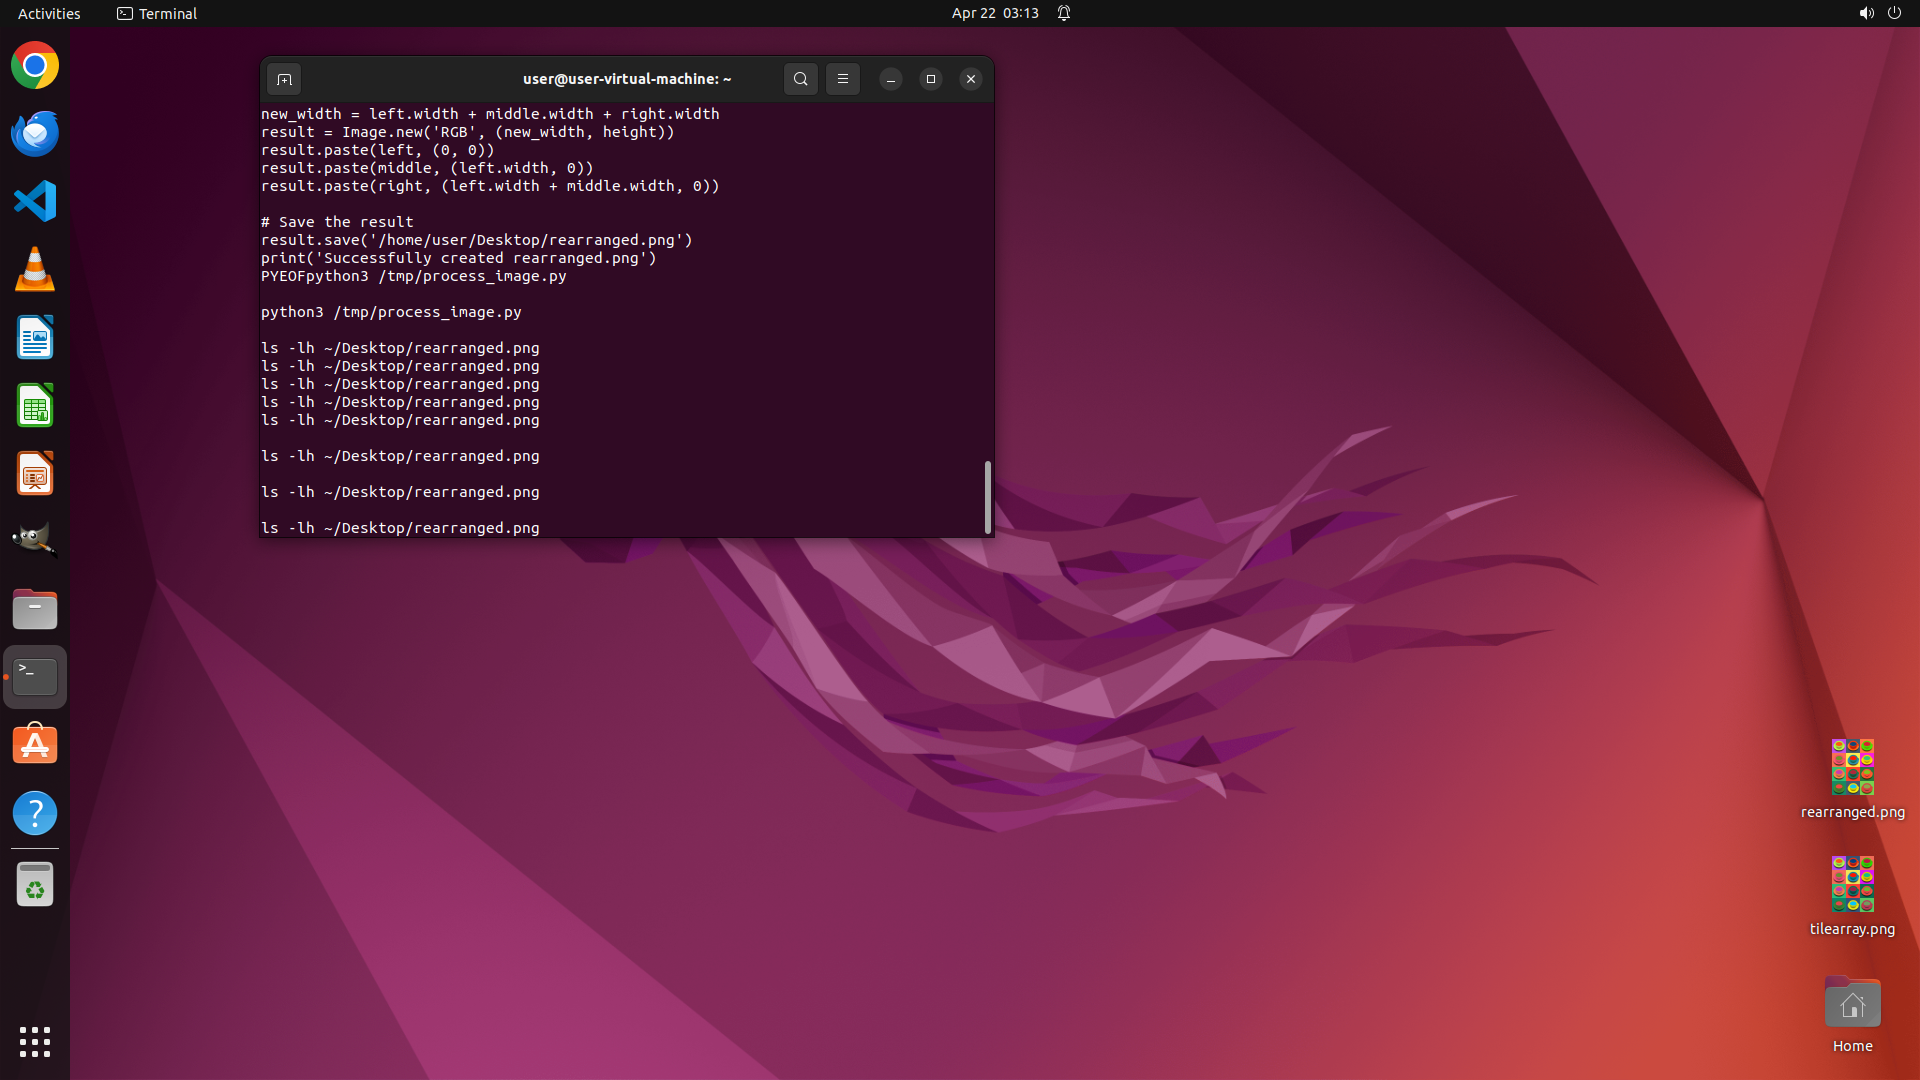1920x1080 pixels.
Task: Open the Terminal app menu
Action: [157, 13]
